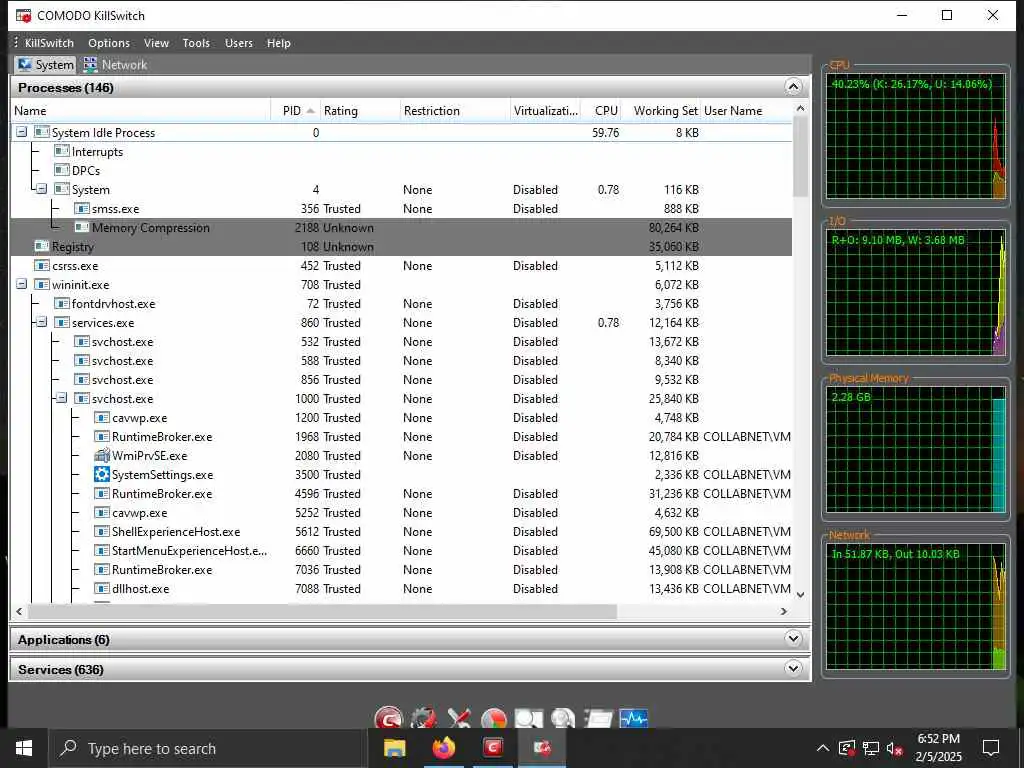
Task: Switch to the Network tab
Action: click(115, 65)
